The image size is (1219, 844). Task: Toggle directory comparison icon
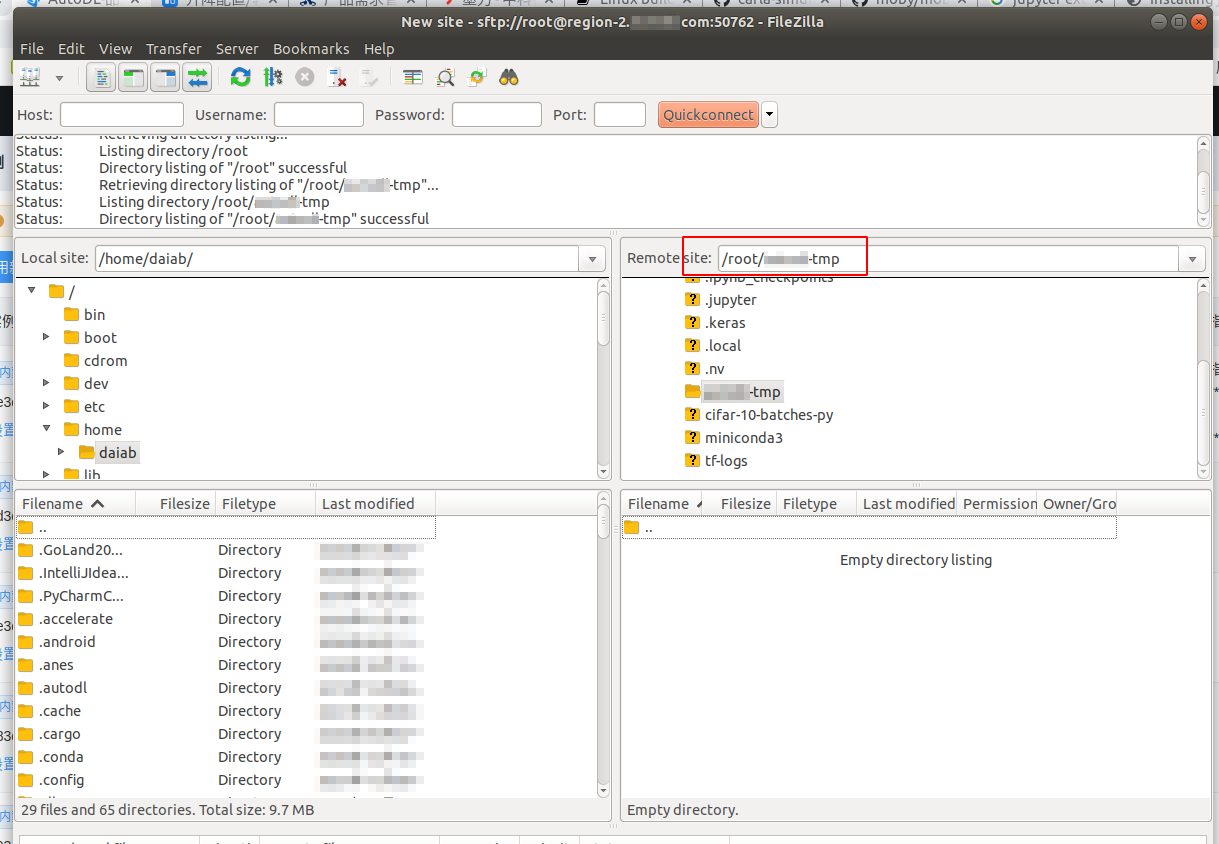pyautogui.click(x=445, y=77)
